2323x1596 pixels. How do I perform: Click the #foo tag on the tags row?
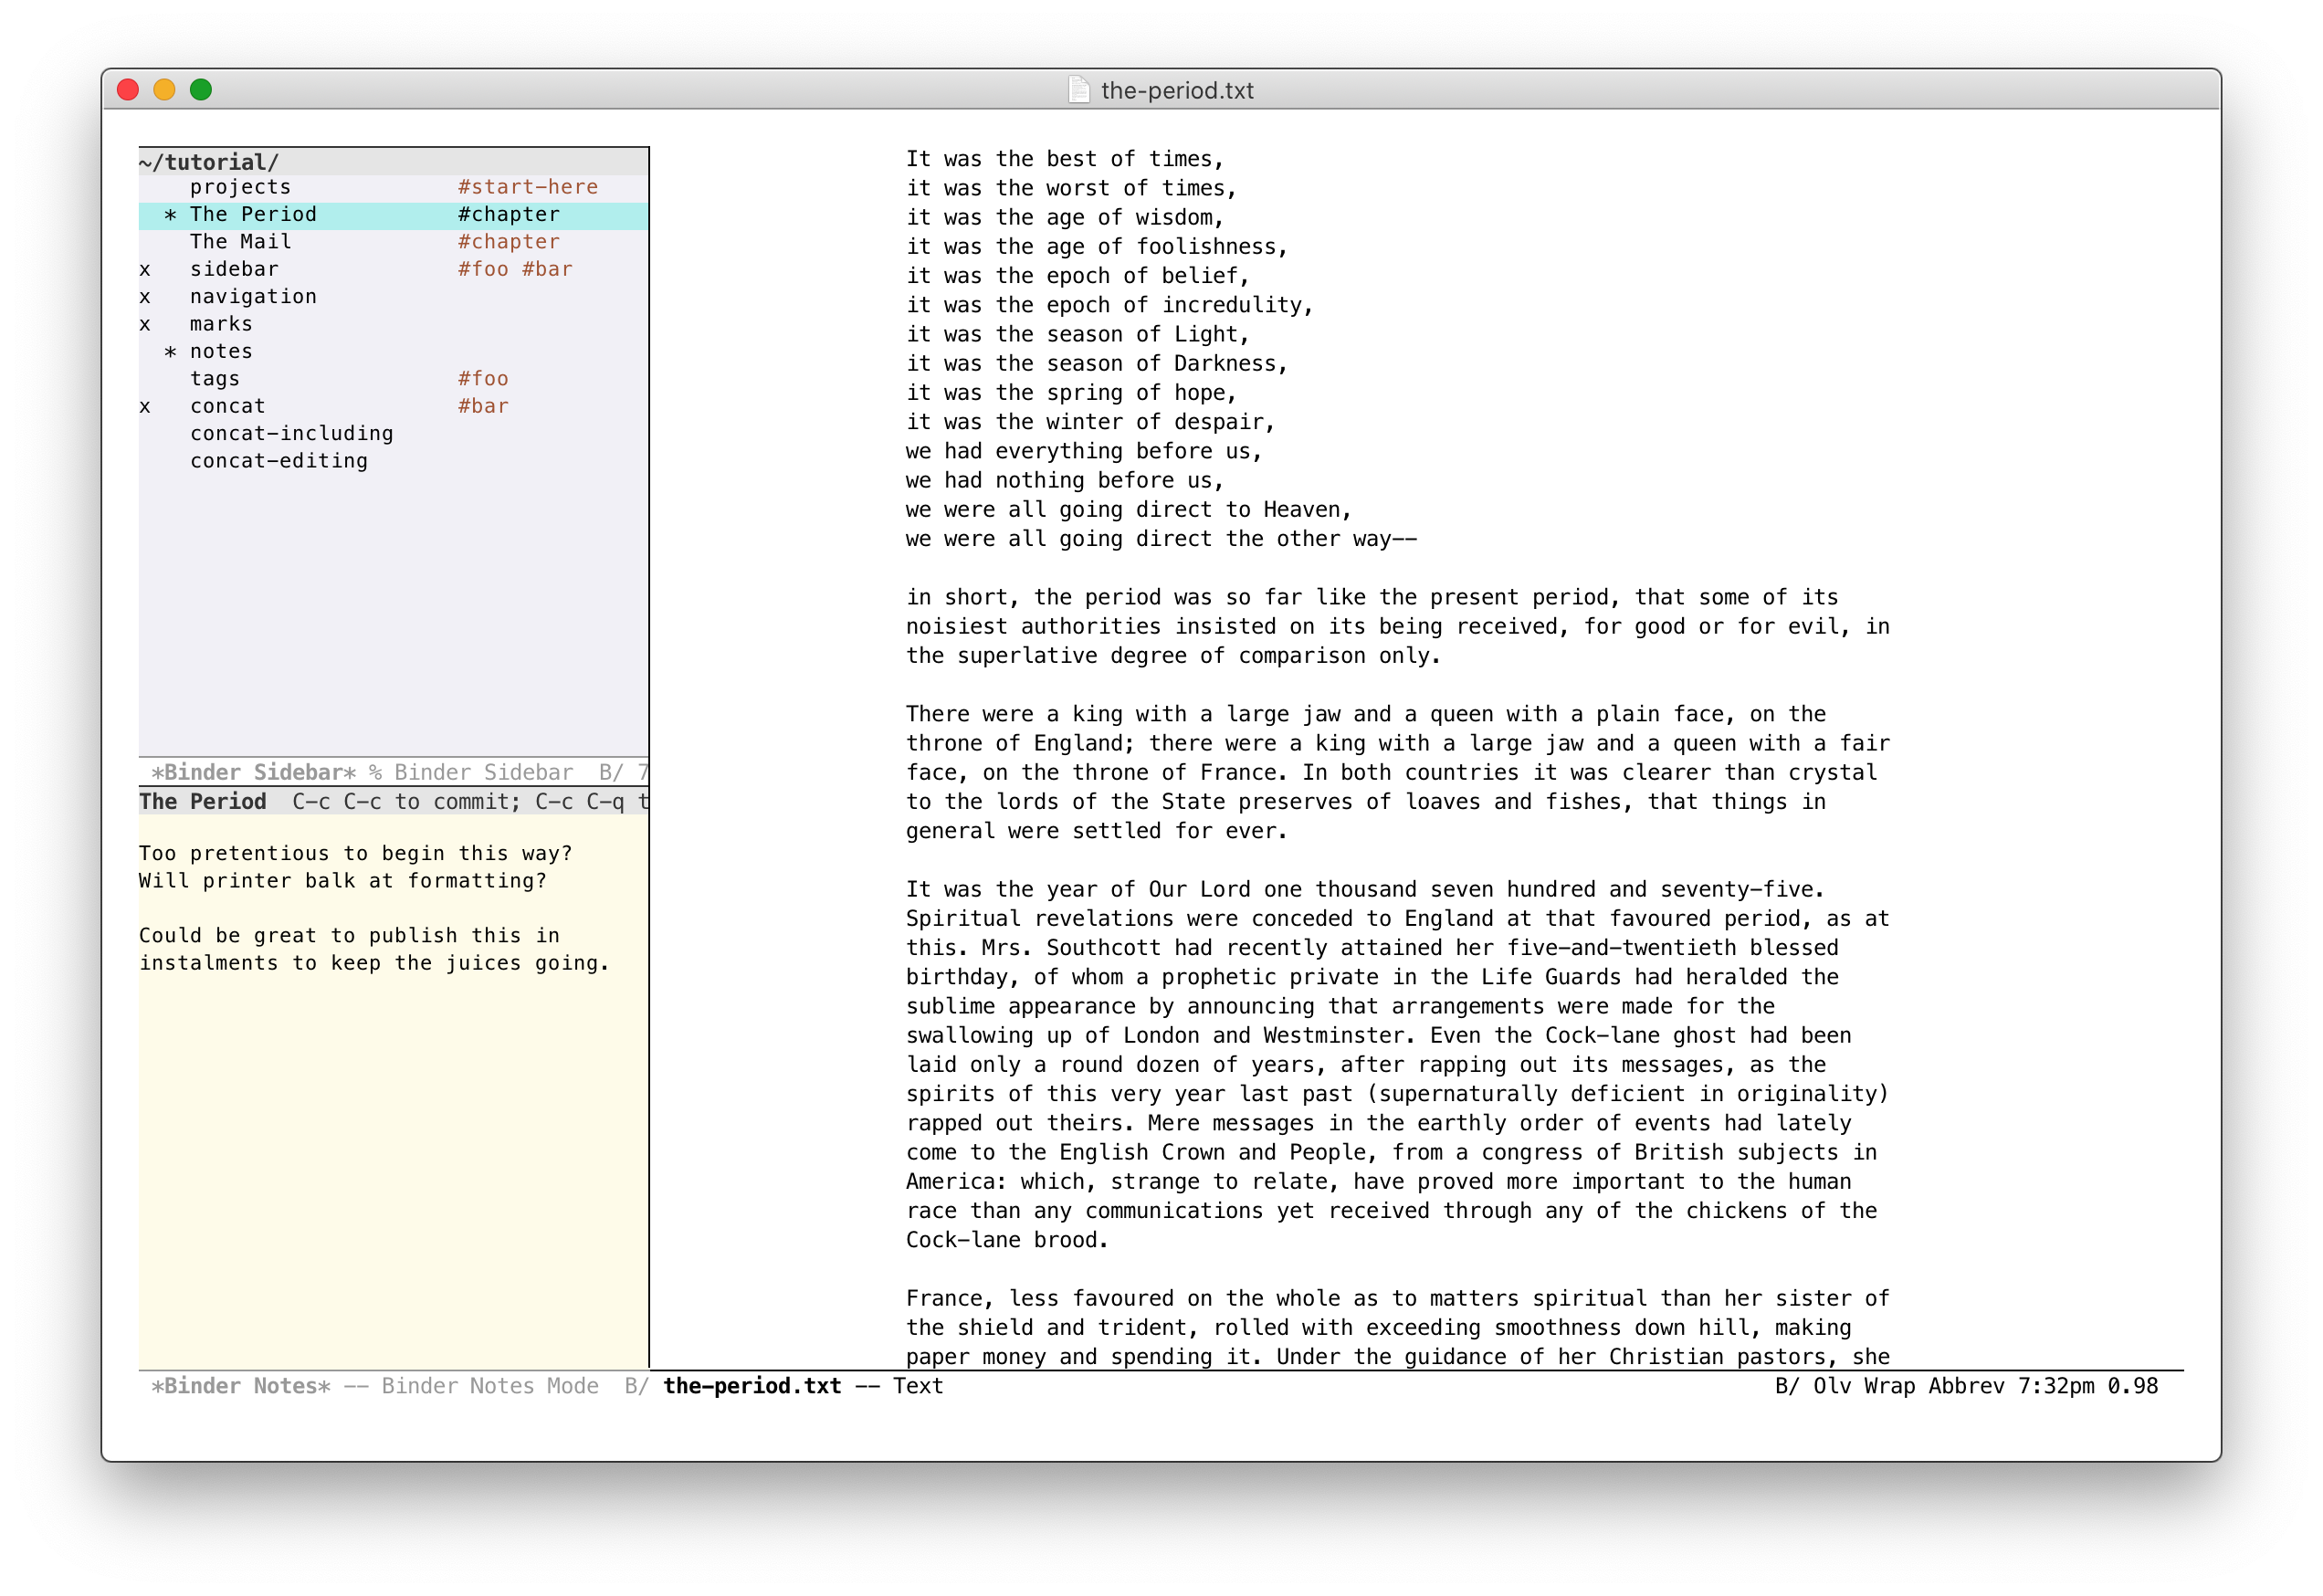click(483, 379)
